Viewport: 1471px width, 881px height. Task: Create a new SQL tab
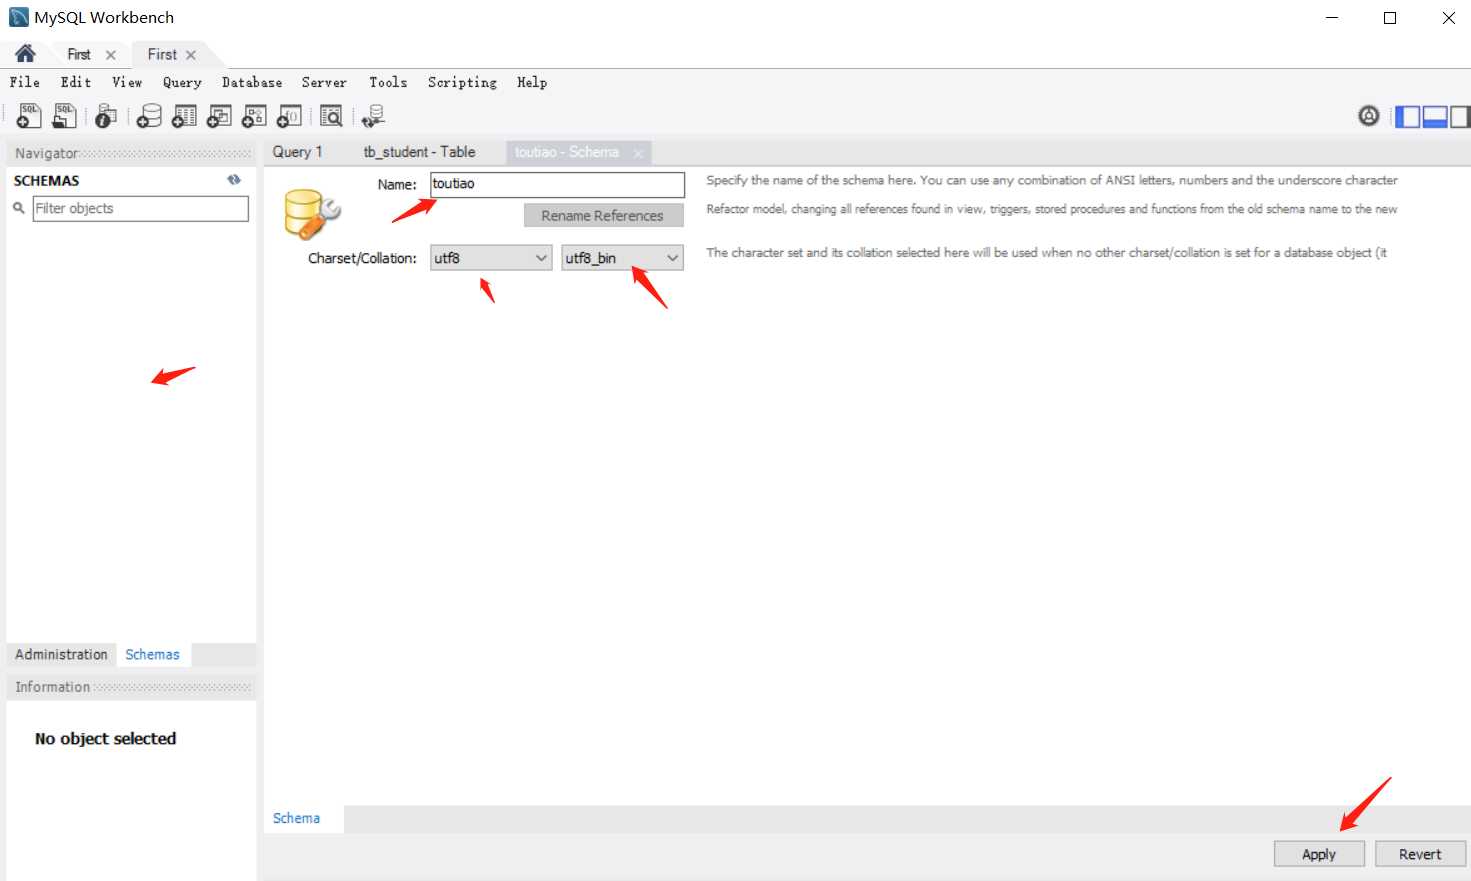coord(29,116)
